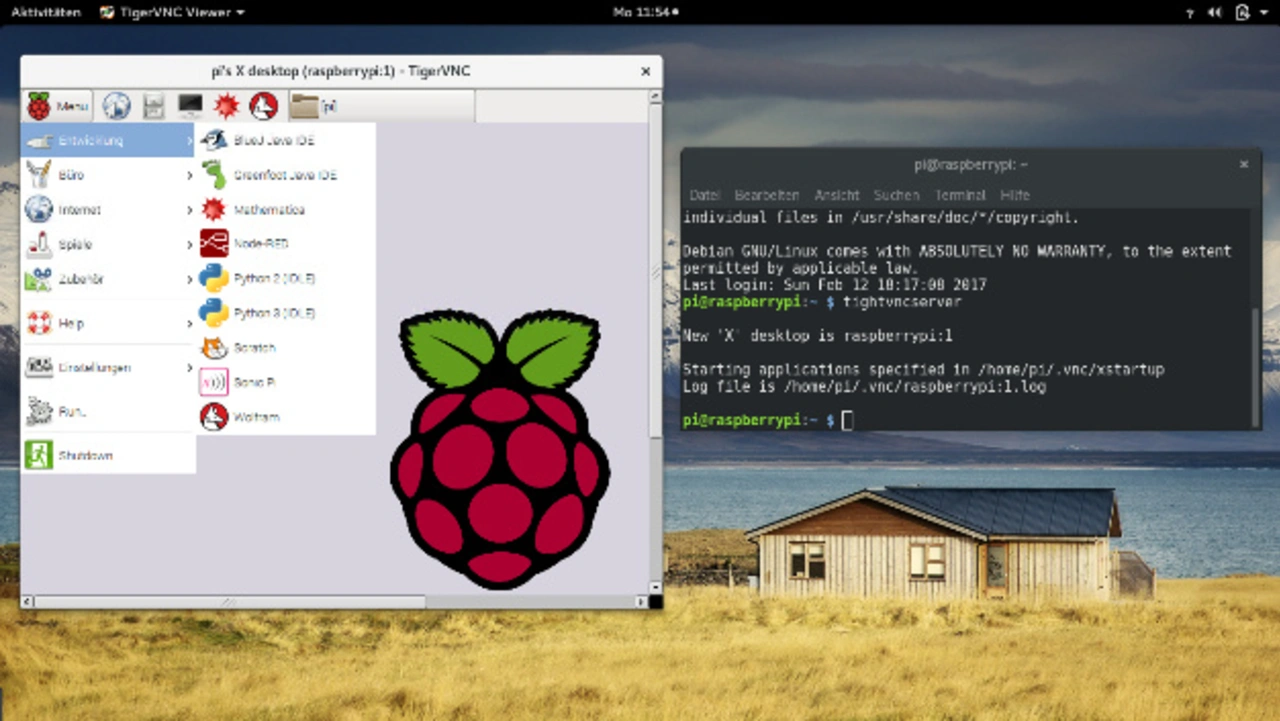Open Datei menu in terminal window

(705, 195)
